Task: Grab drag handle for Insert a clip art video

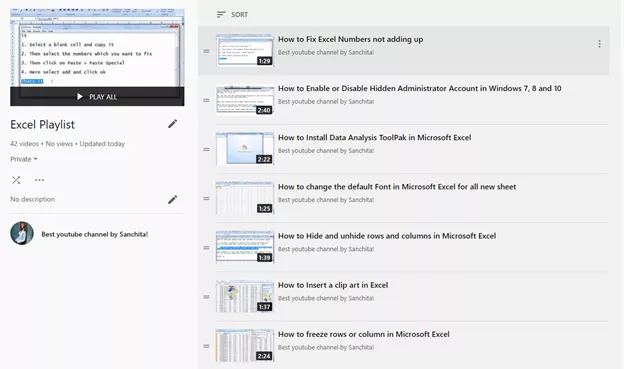Action: (206, 297)
